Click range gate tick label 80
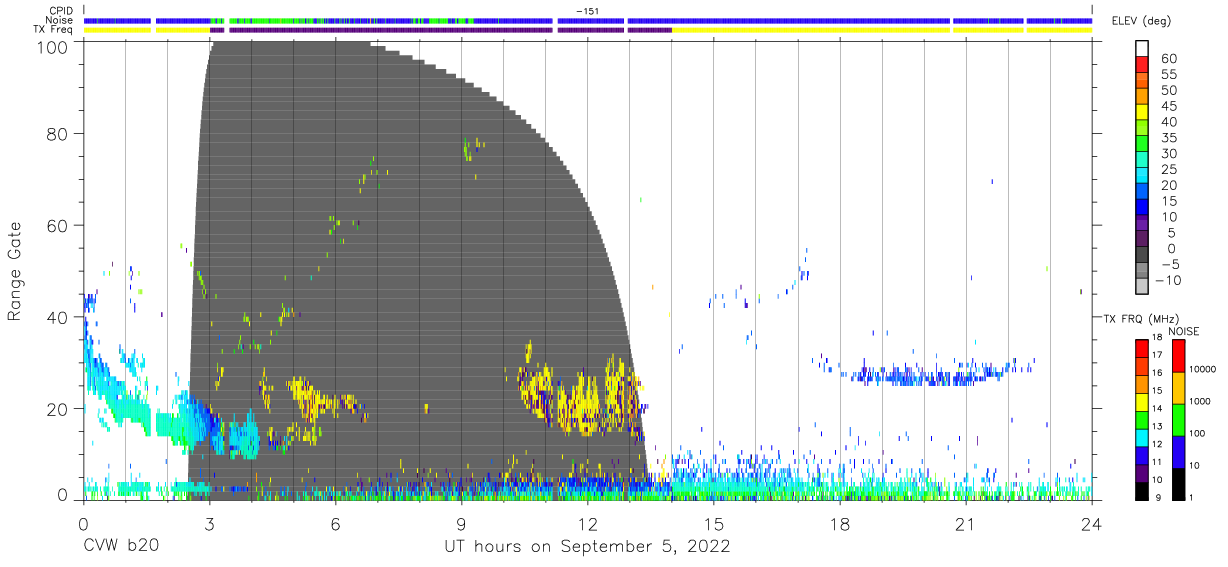This screenshot has width=1228, height=567. click(x=59, y=133)
